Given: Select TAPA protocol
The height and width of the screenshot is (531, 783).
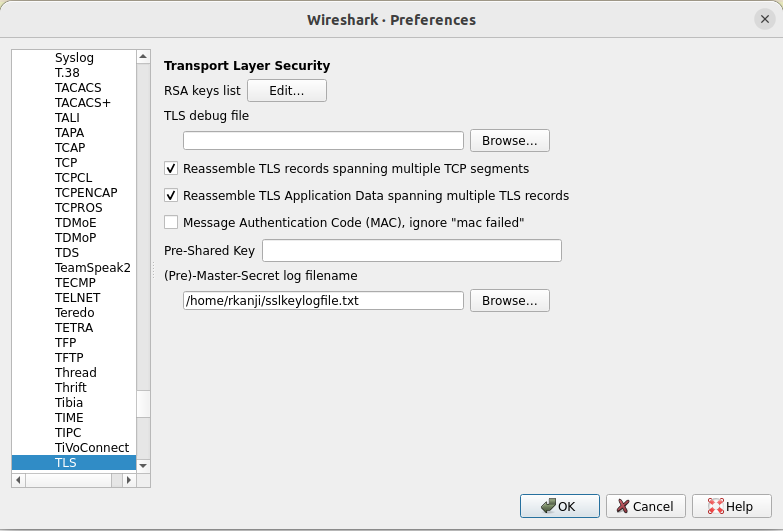Looking at the screenshot, I should tap(74, 132).
